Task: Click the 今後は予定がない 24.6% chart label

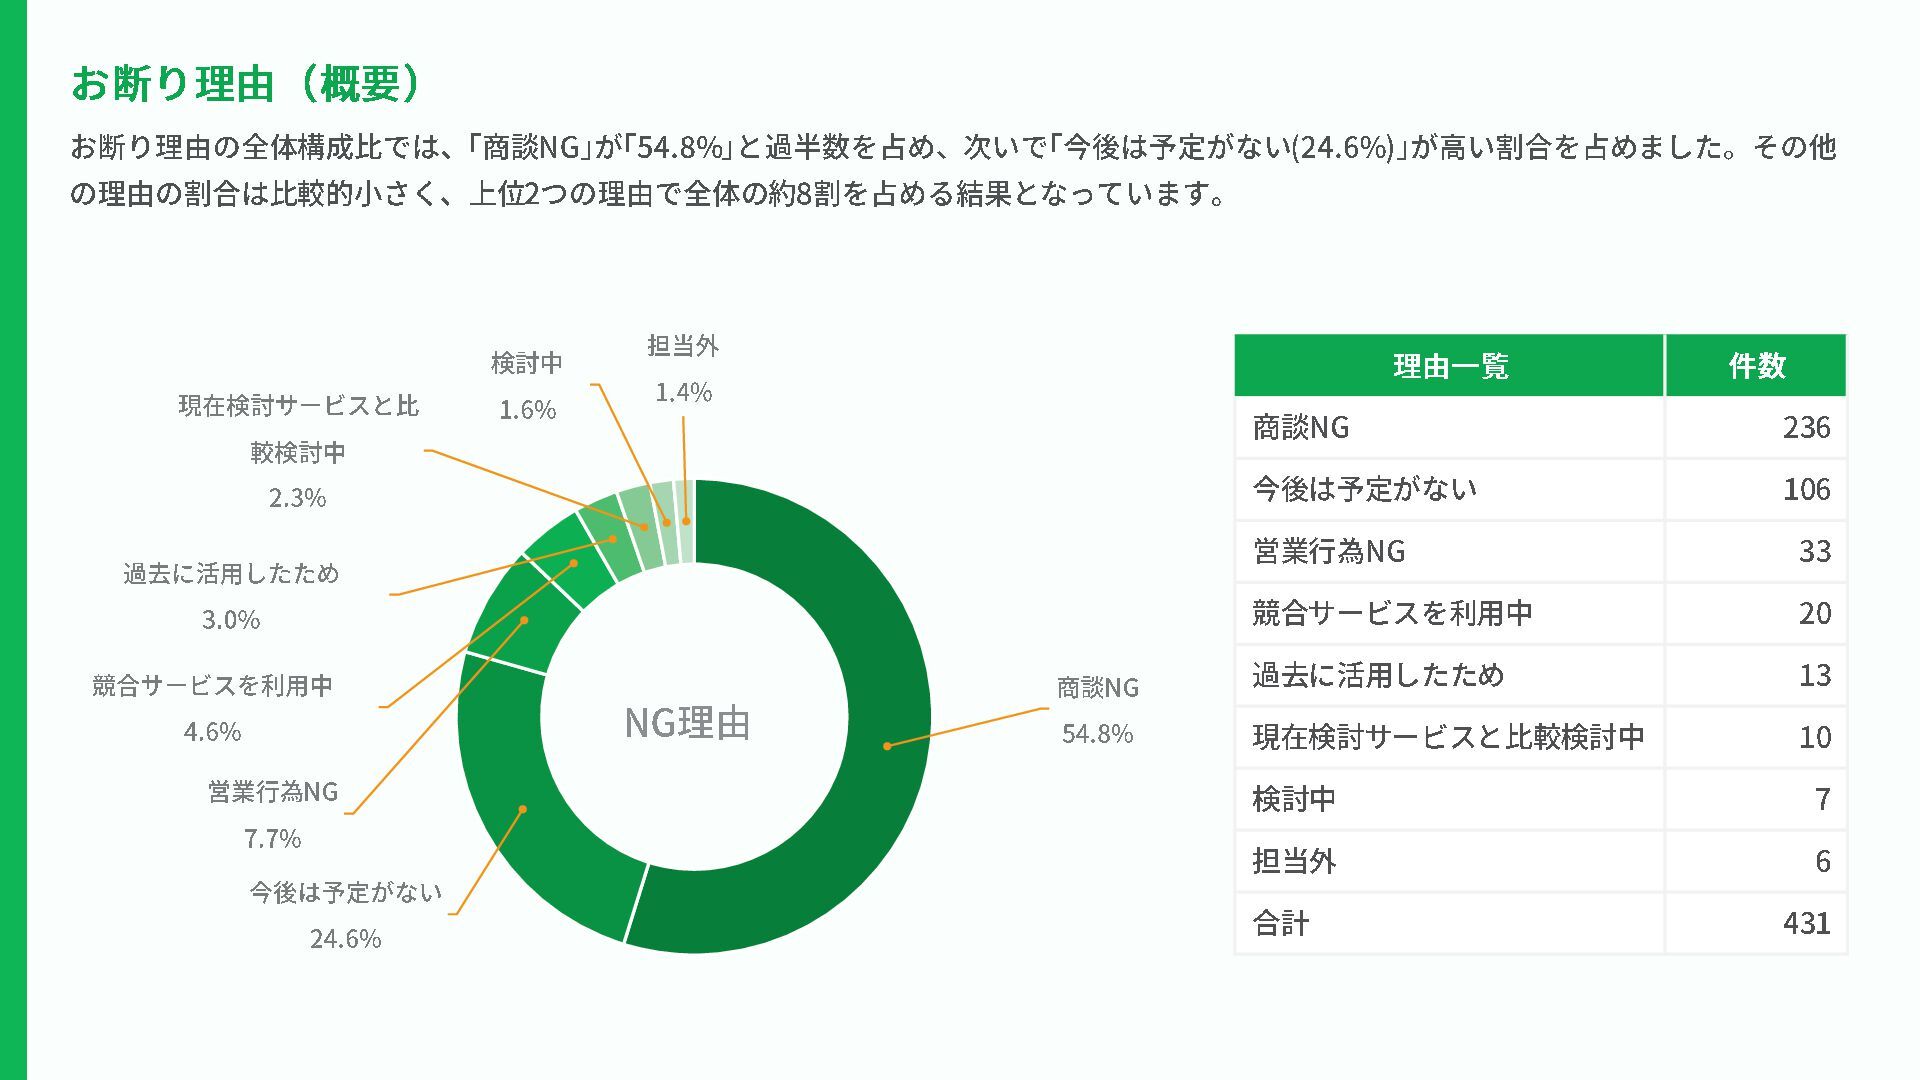Action: (345, 915)
